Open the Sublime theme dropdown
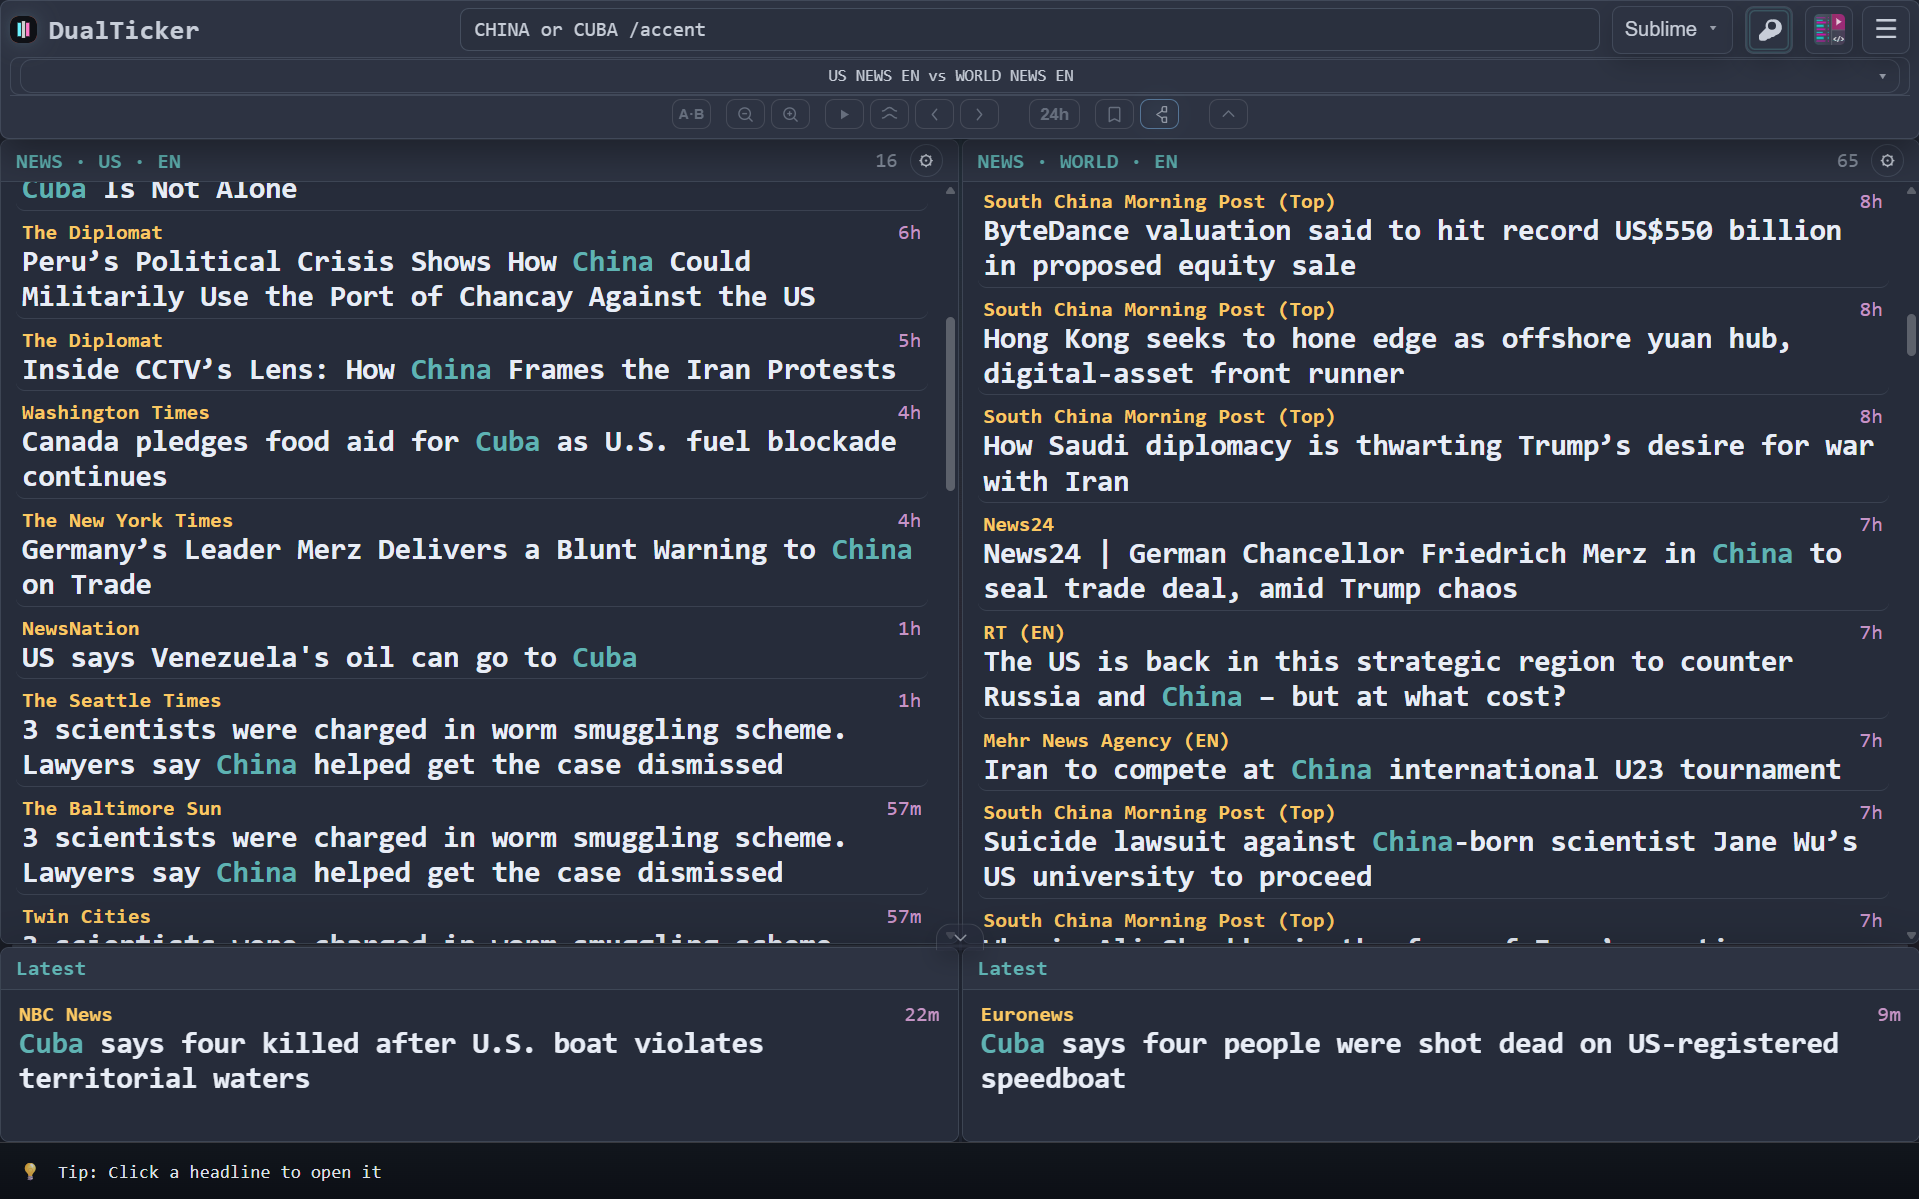Image resolution: width=1919 pixels, height=1199 pixels. [x=1670, y=30]
